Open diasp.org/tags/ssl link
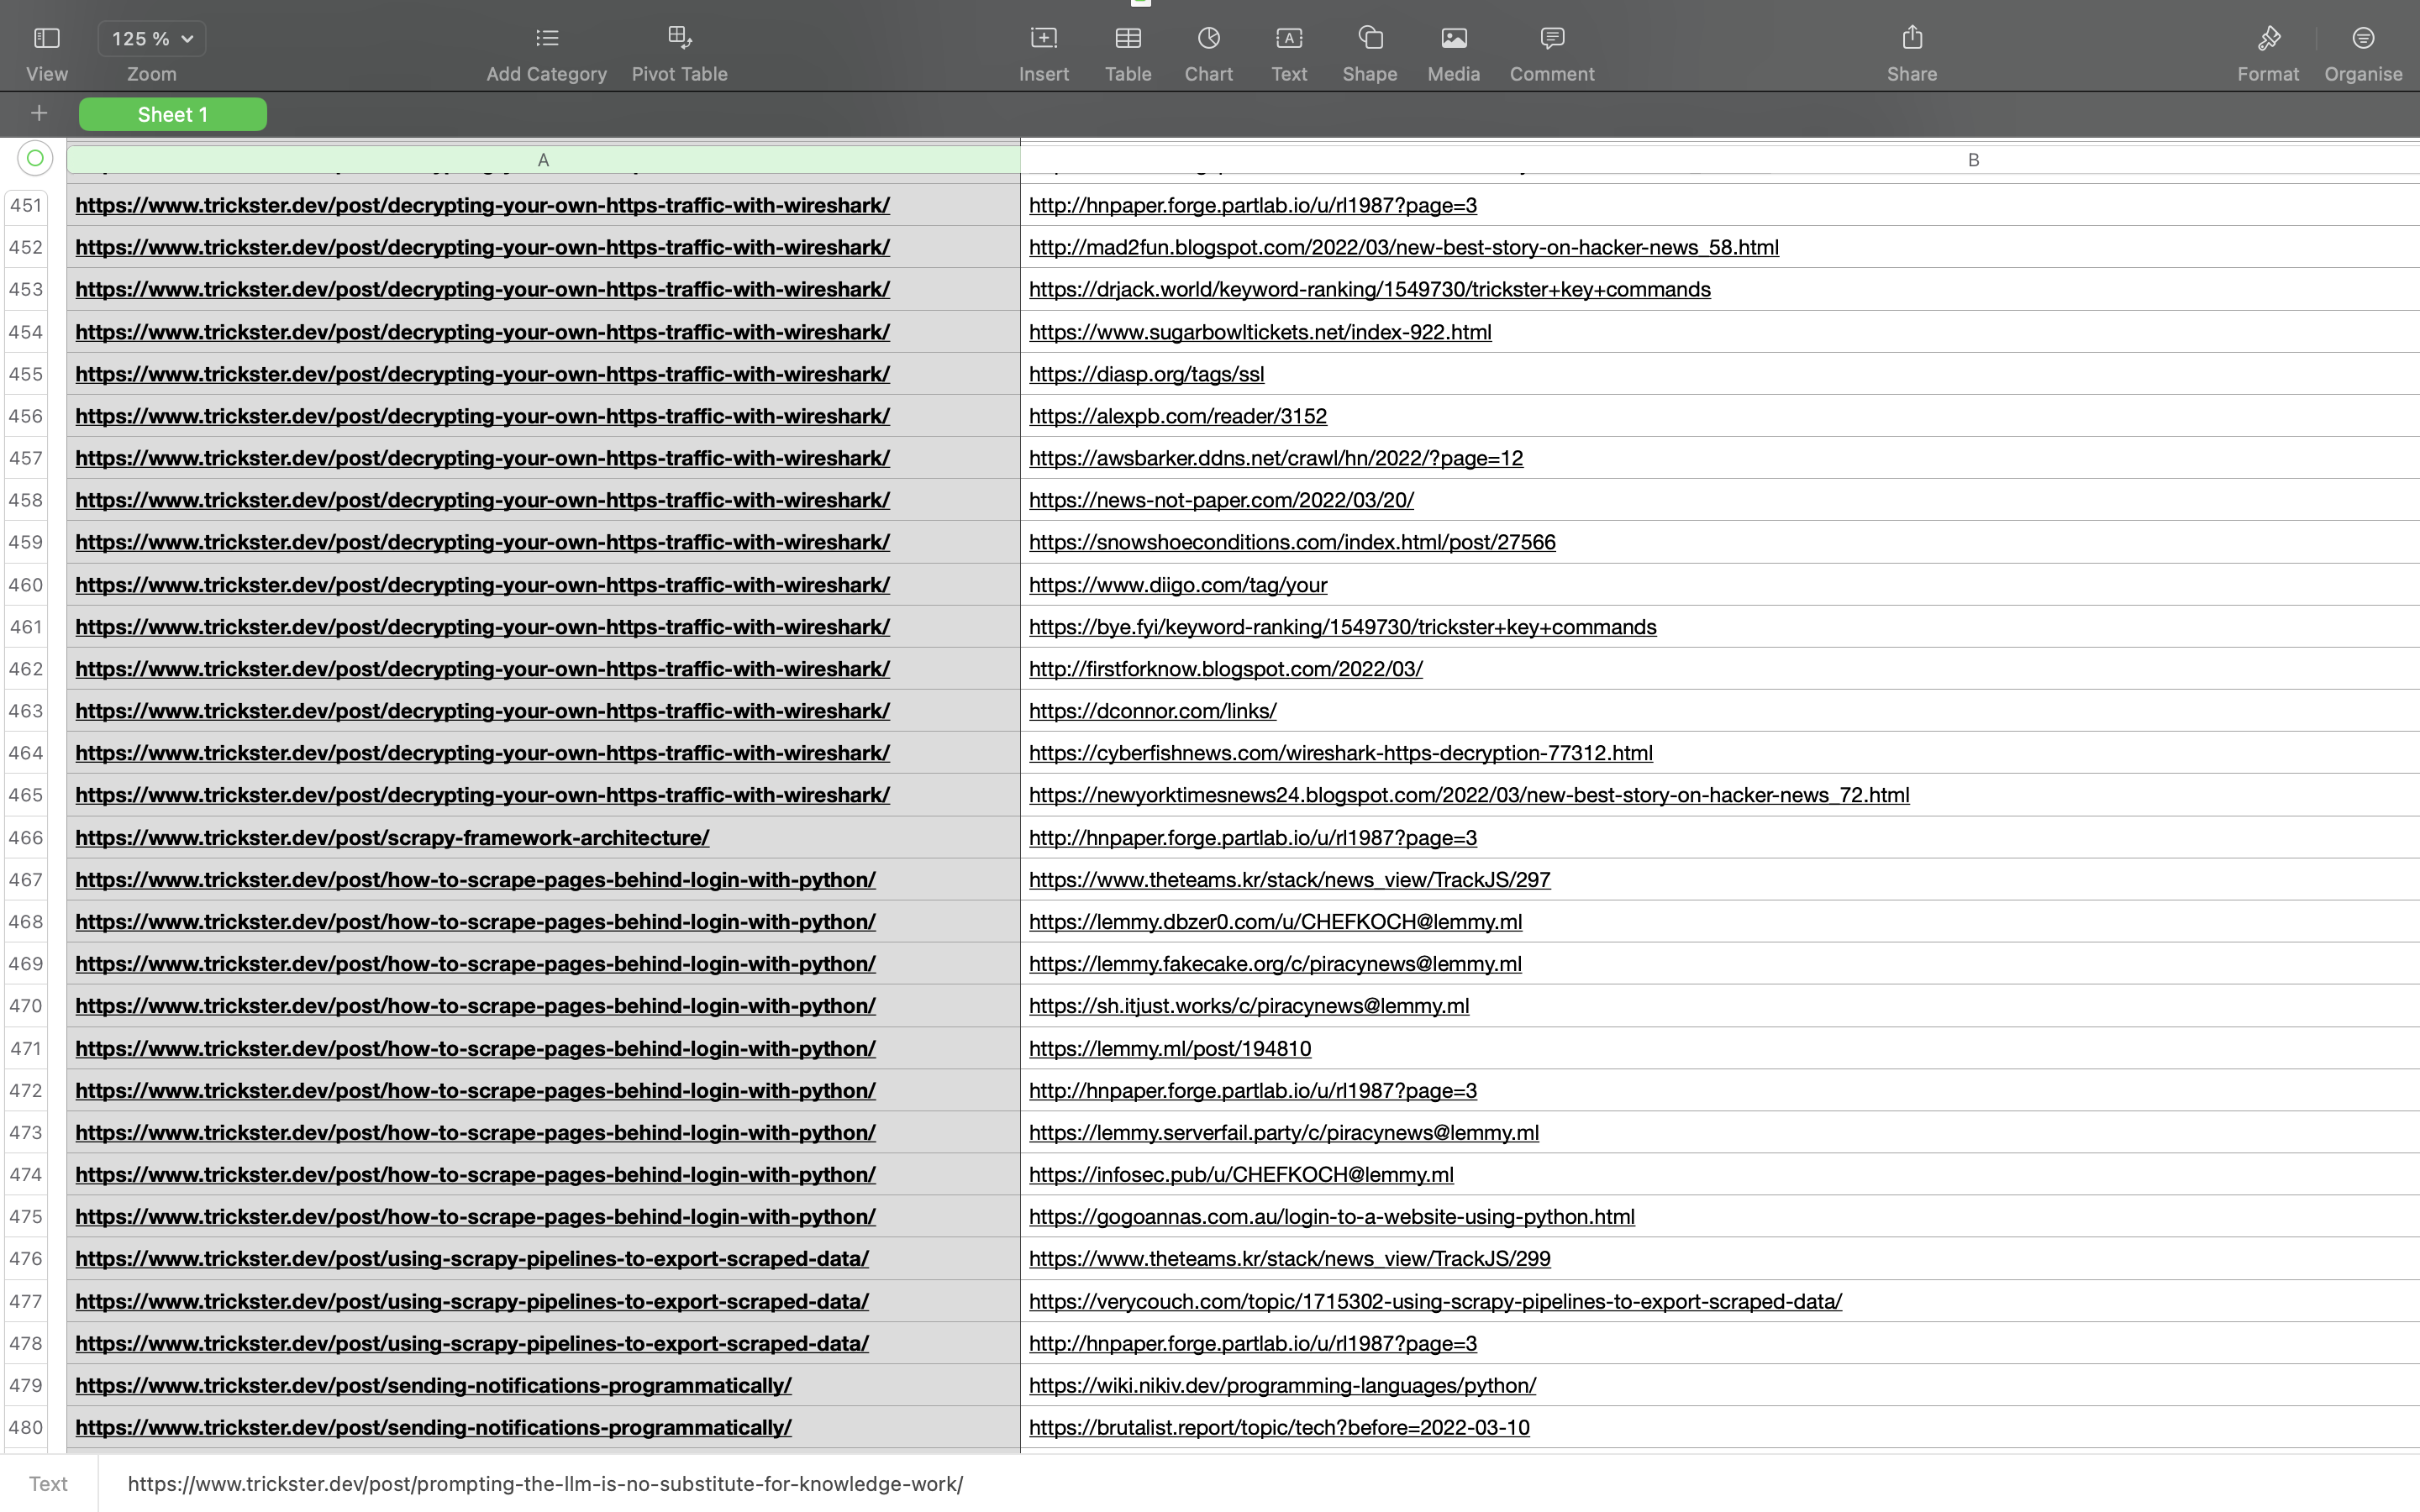The image size is (2420, 1512). [1146, 374]
